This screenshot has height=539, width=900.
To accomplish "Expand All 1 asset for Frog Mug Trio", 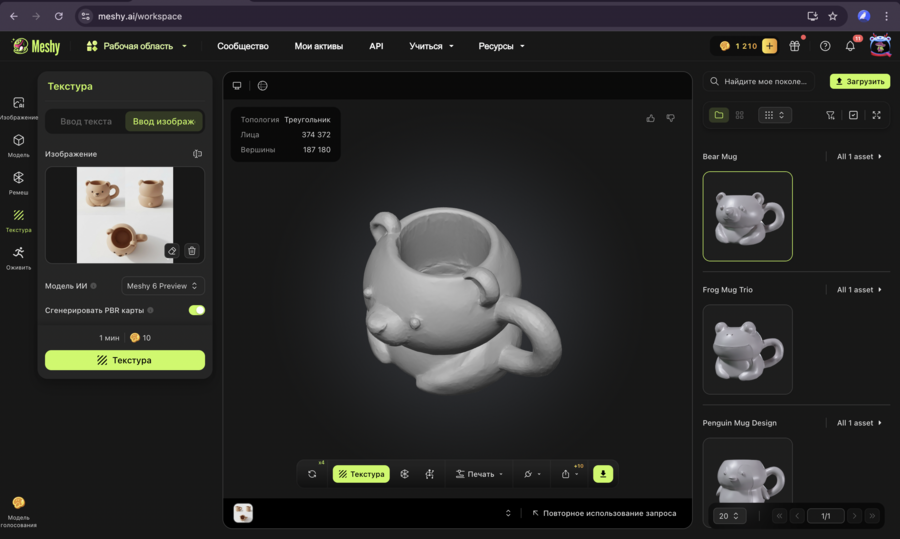I will click(x=859, y=289).
